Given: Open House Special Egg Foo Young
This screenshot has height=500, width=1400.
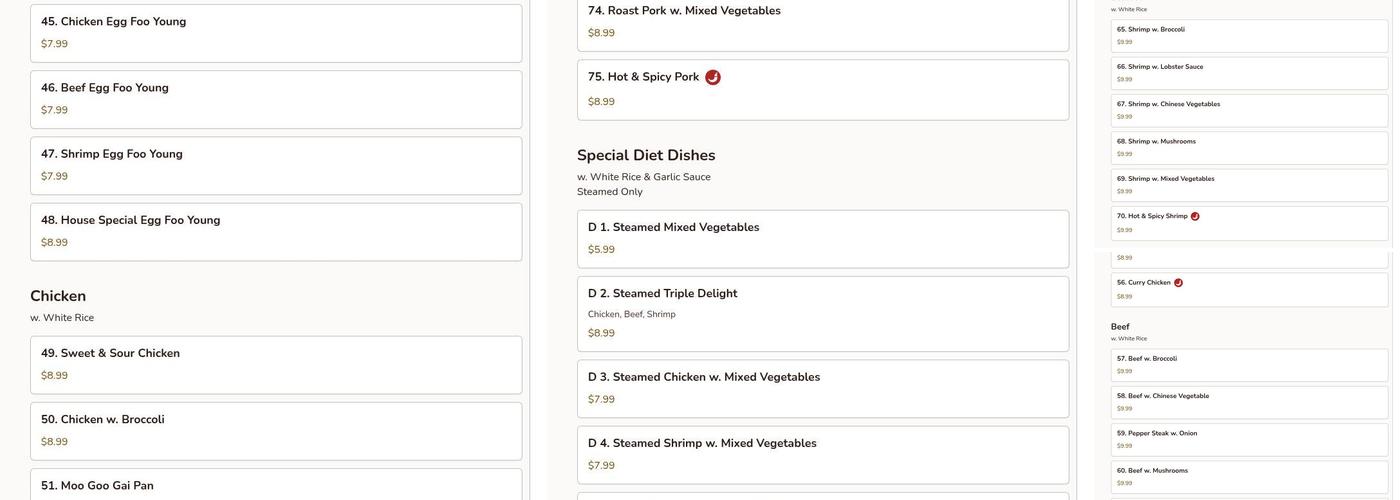Looking at the screenshot, I should point(276,232).
